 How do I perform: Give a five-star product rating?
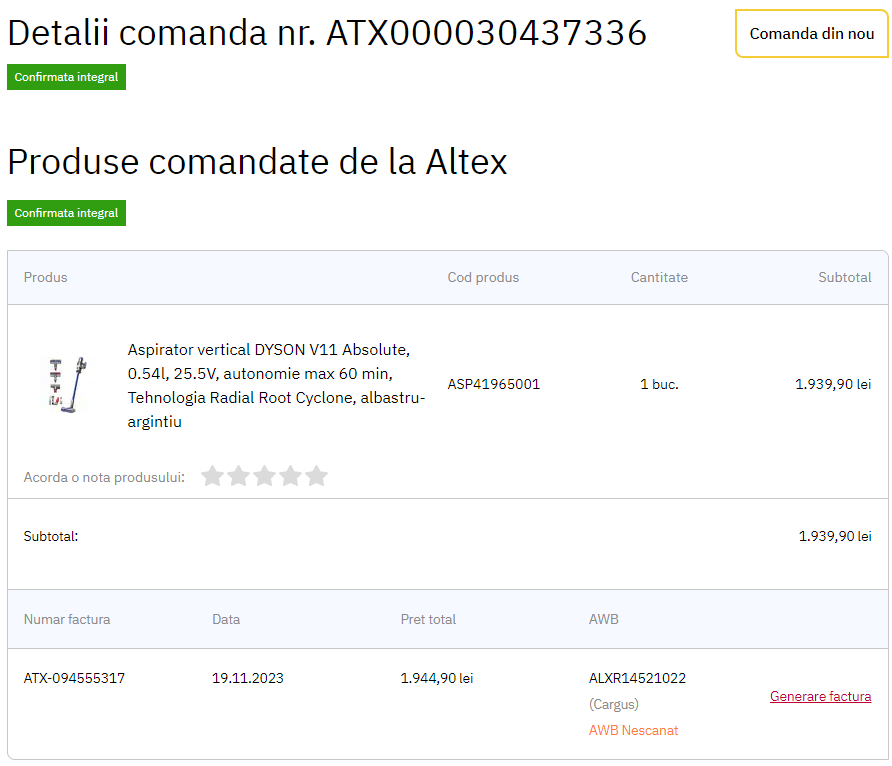(316, 476)
